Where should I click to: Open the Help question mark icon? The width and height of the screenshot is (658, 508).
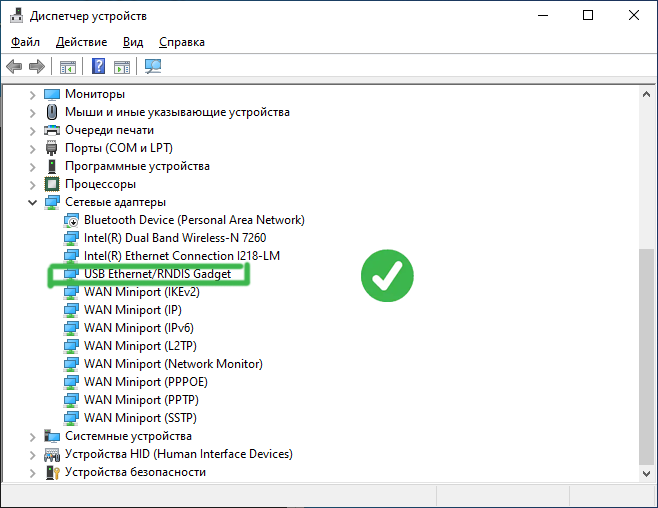coord(98,66)
